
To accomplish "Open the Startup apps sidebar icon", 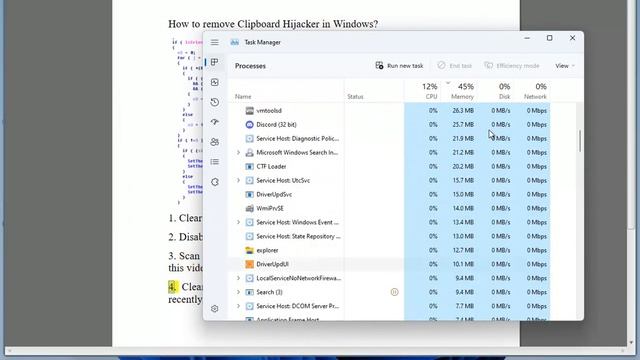I will tap(215, 122).
